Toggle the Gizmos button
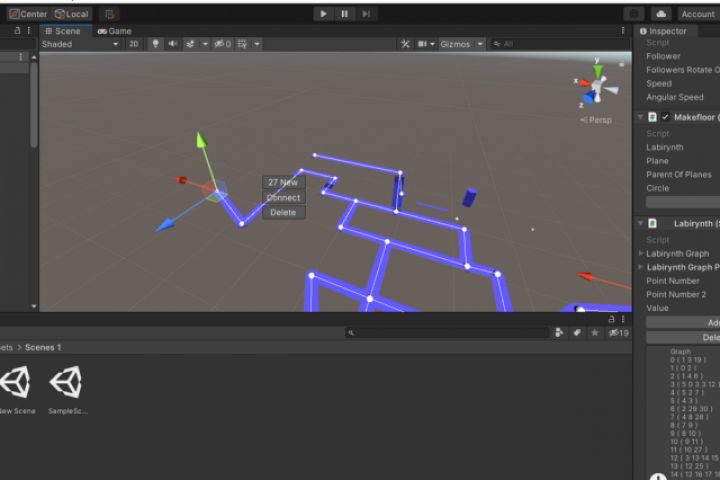 (455, 44)
